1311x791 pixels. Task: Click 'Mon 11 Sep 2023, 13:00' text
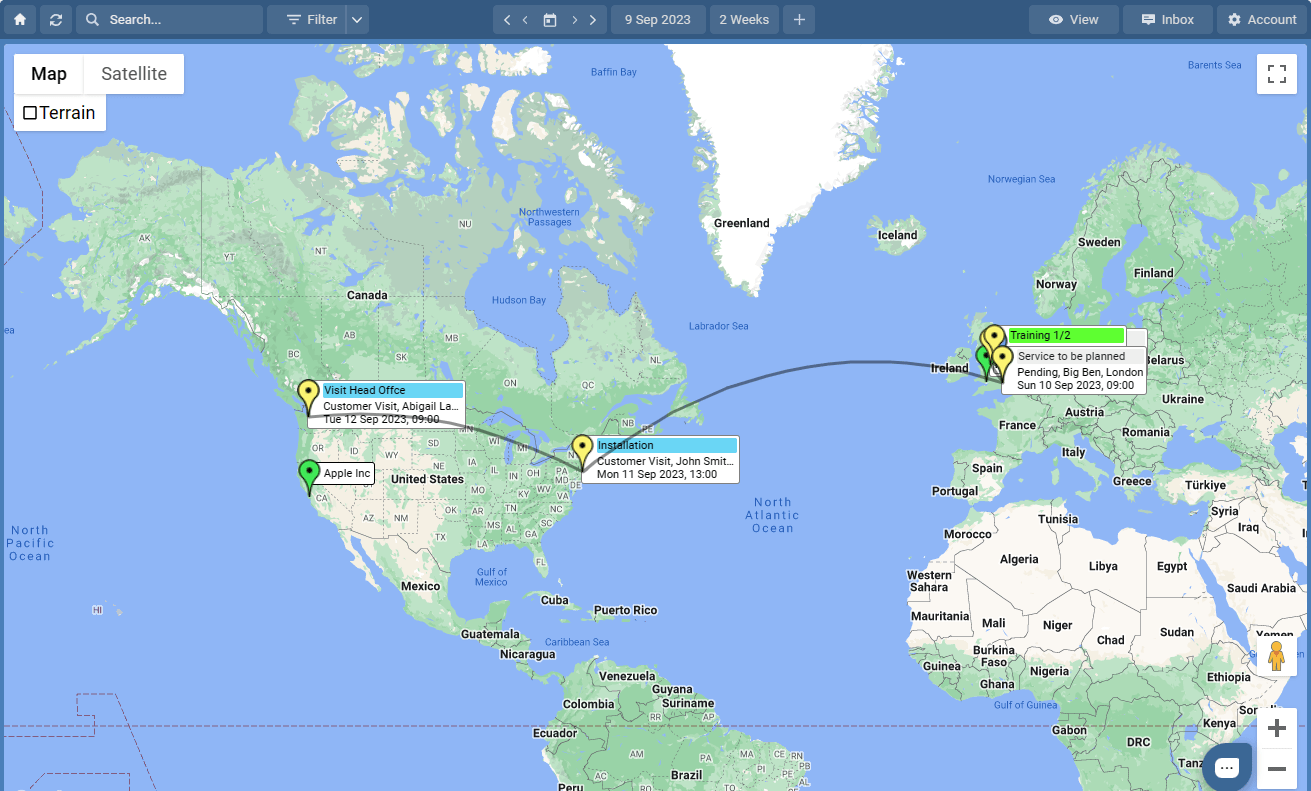[x=657, y=474]
